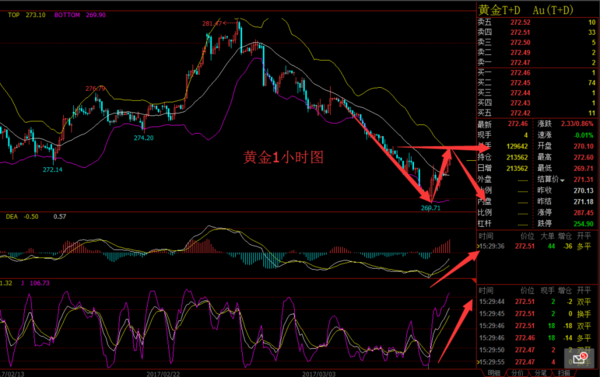Open the mail notification envelope icon
Image resolution: width=600 pixels, height=377 pixels.
[x=579, y=358]
